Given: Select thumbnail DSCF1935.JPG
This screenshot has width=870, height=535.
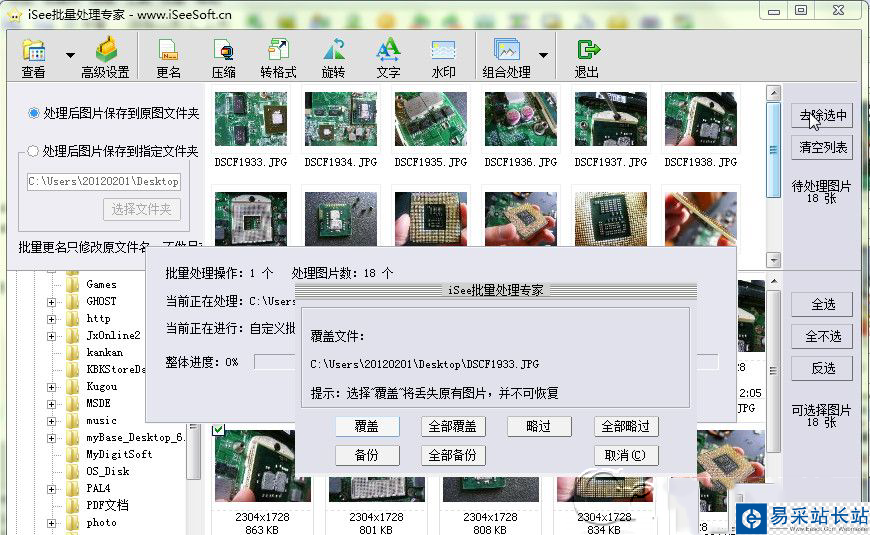Looking at the screenshot, I should [x=431, y=119].
